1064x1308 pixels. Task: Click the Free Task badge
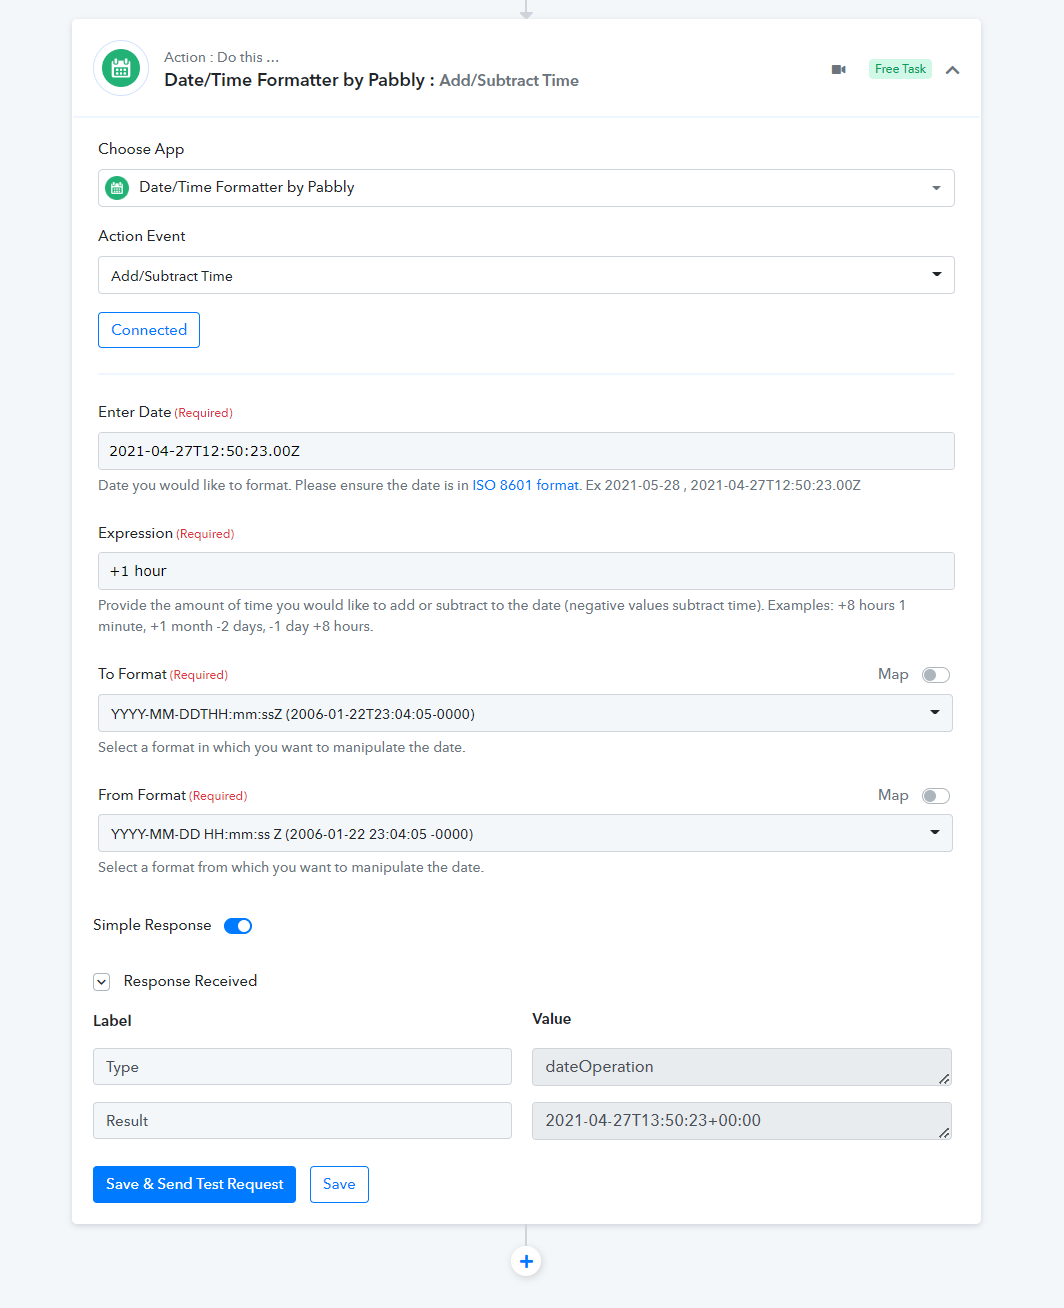click(900, 69)
